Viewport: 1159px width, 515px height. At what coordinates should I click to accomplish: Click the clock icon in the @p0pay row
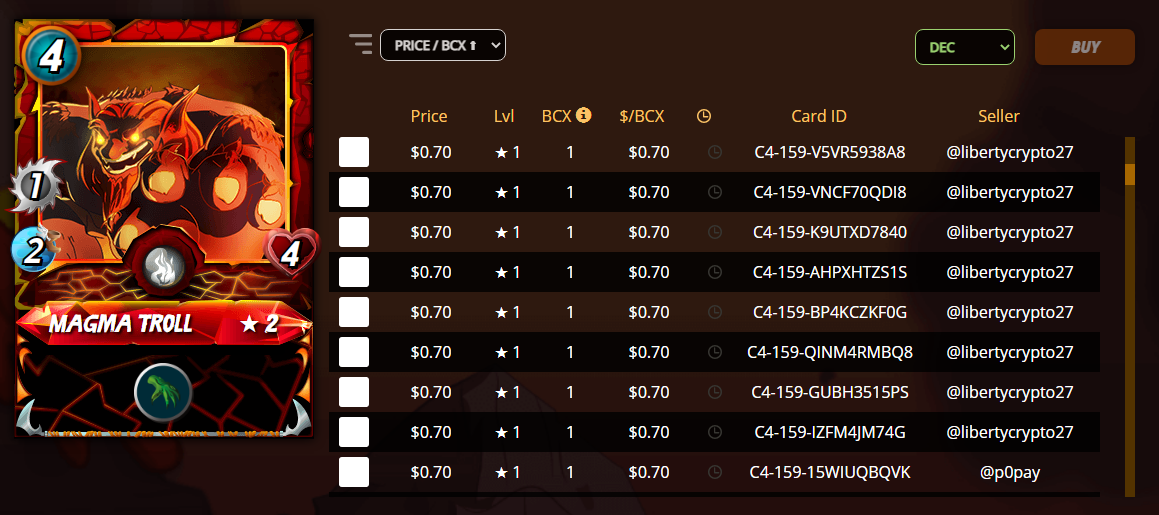(x=715, y=471)
